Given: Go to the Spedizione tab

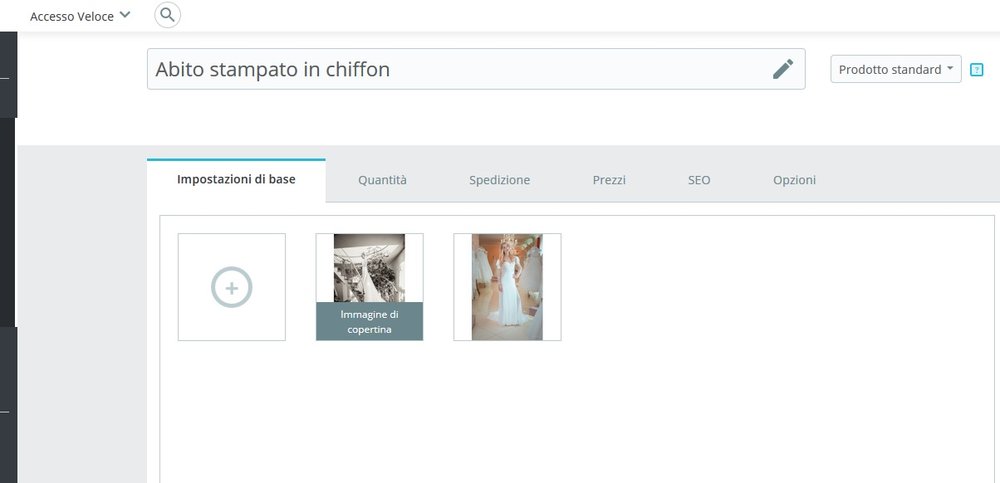Looking at the screenshot, I should 499,181.
